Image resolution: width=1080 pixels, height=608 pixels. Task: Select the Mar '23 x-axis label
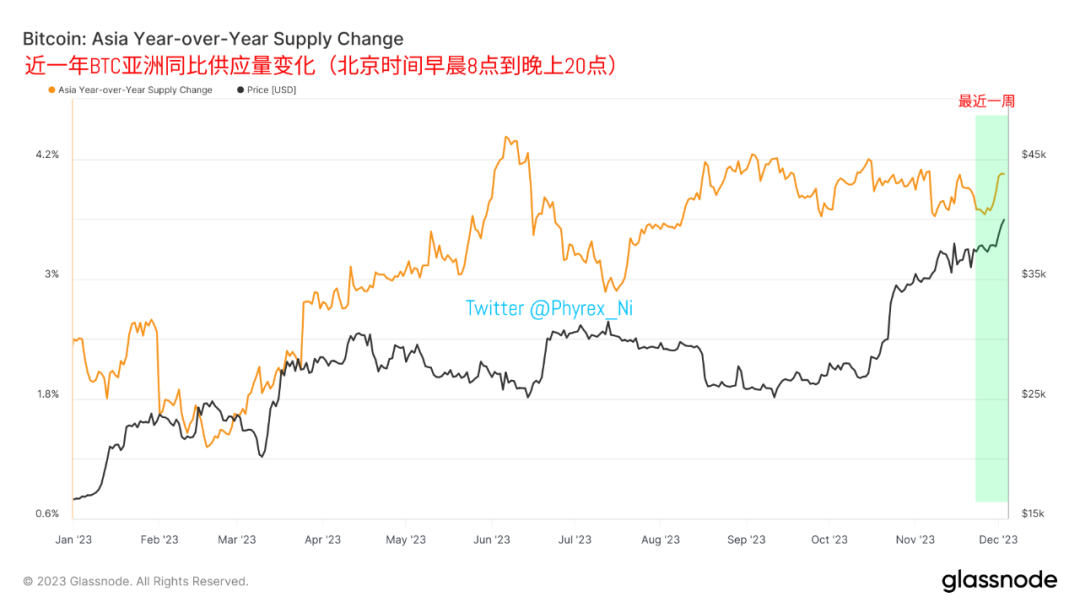click(237, 540)
